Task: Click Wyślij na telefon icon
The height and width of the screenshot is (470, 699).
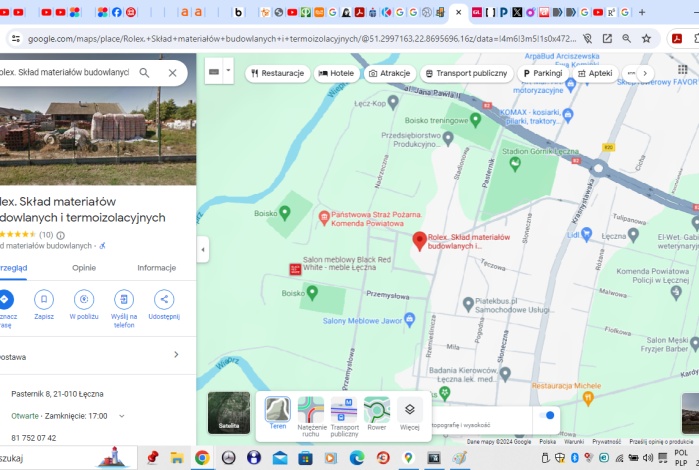Action: pyautogui.click(x=124, y=300)
